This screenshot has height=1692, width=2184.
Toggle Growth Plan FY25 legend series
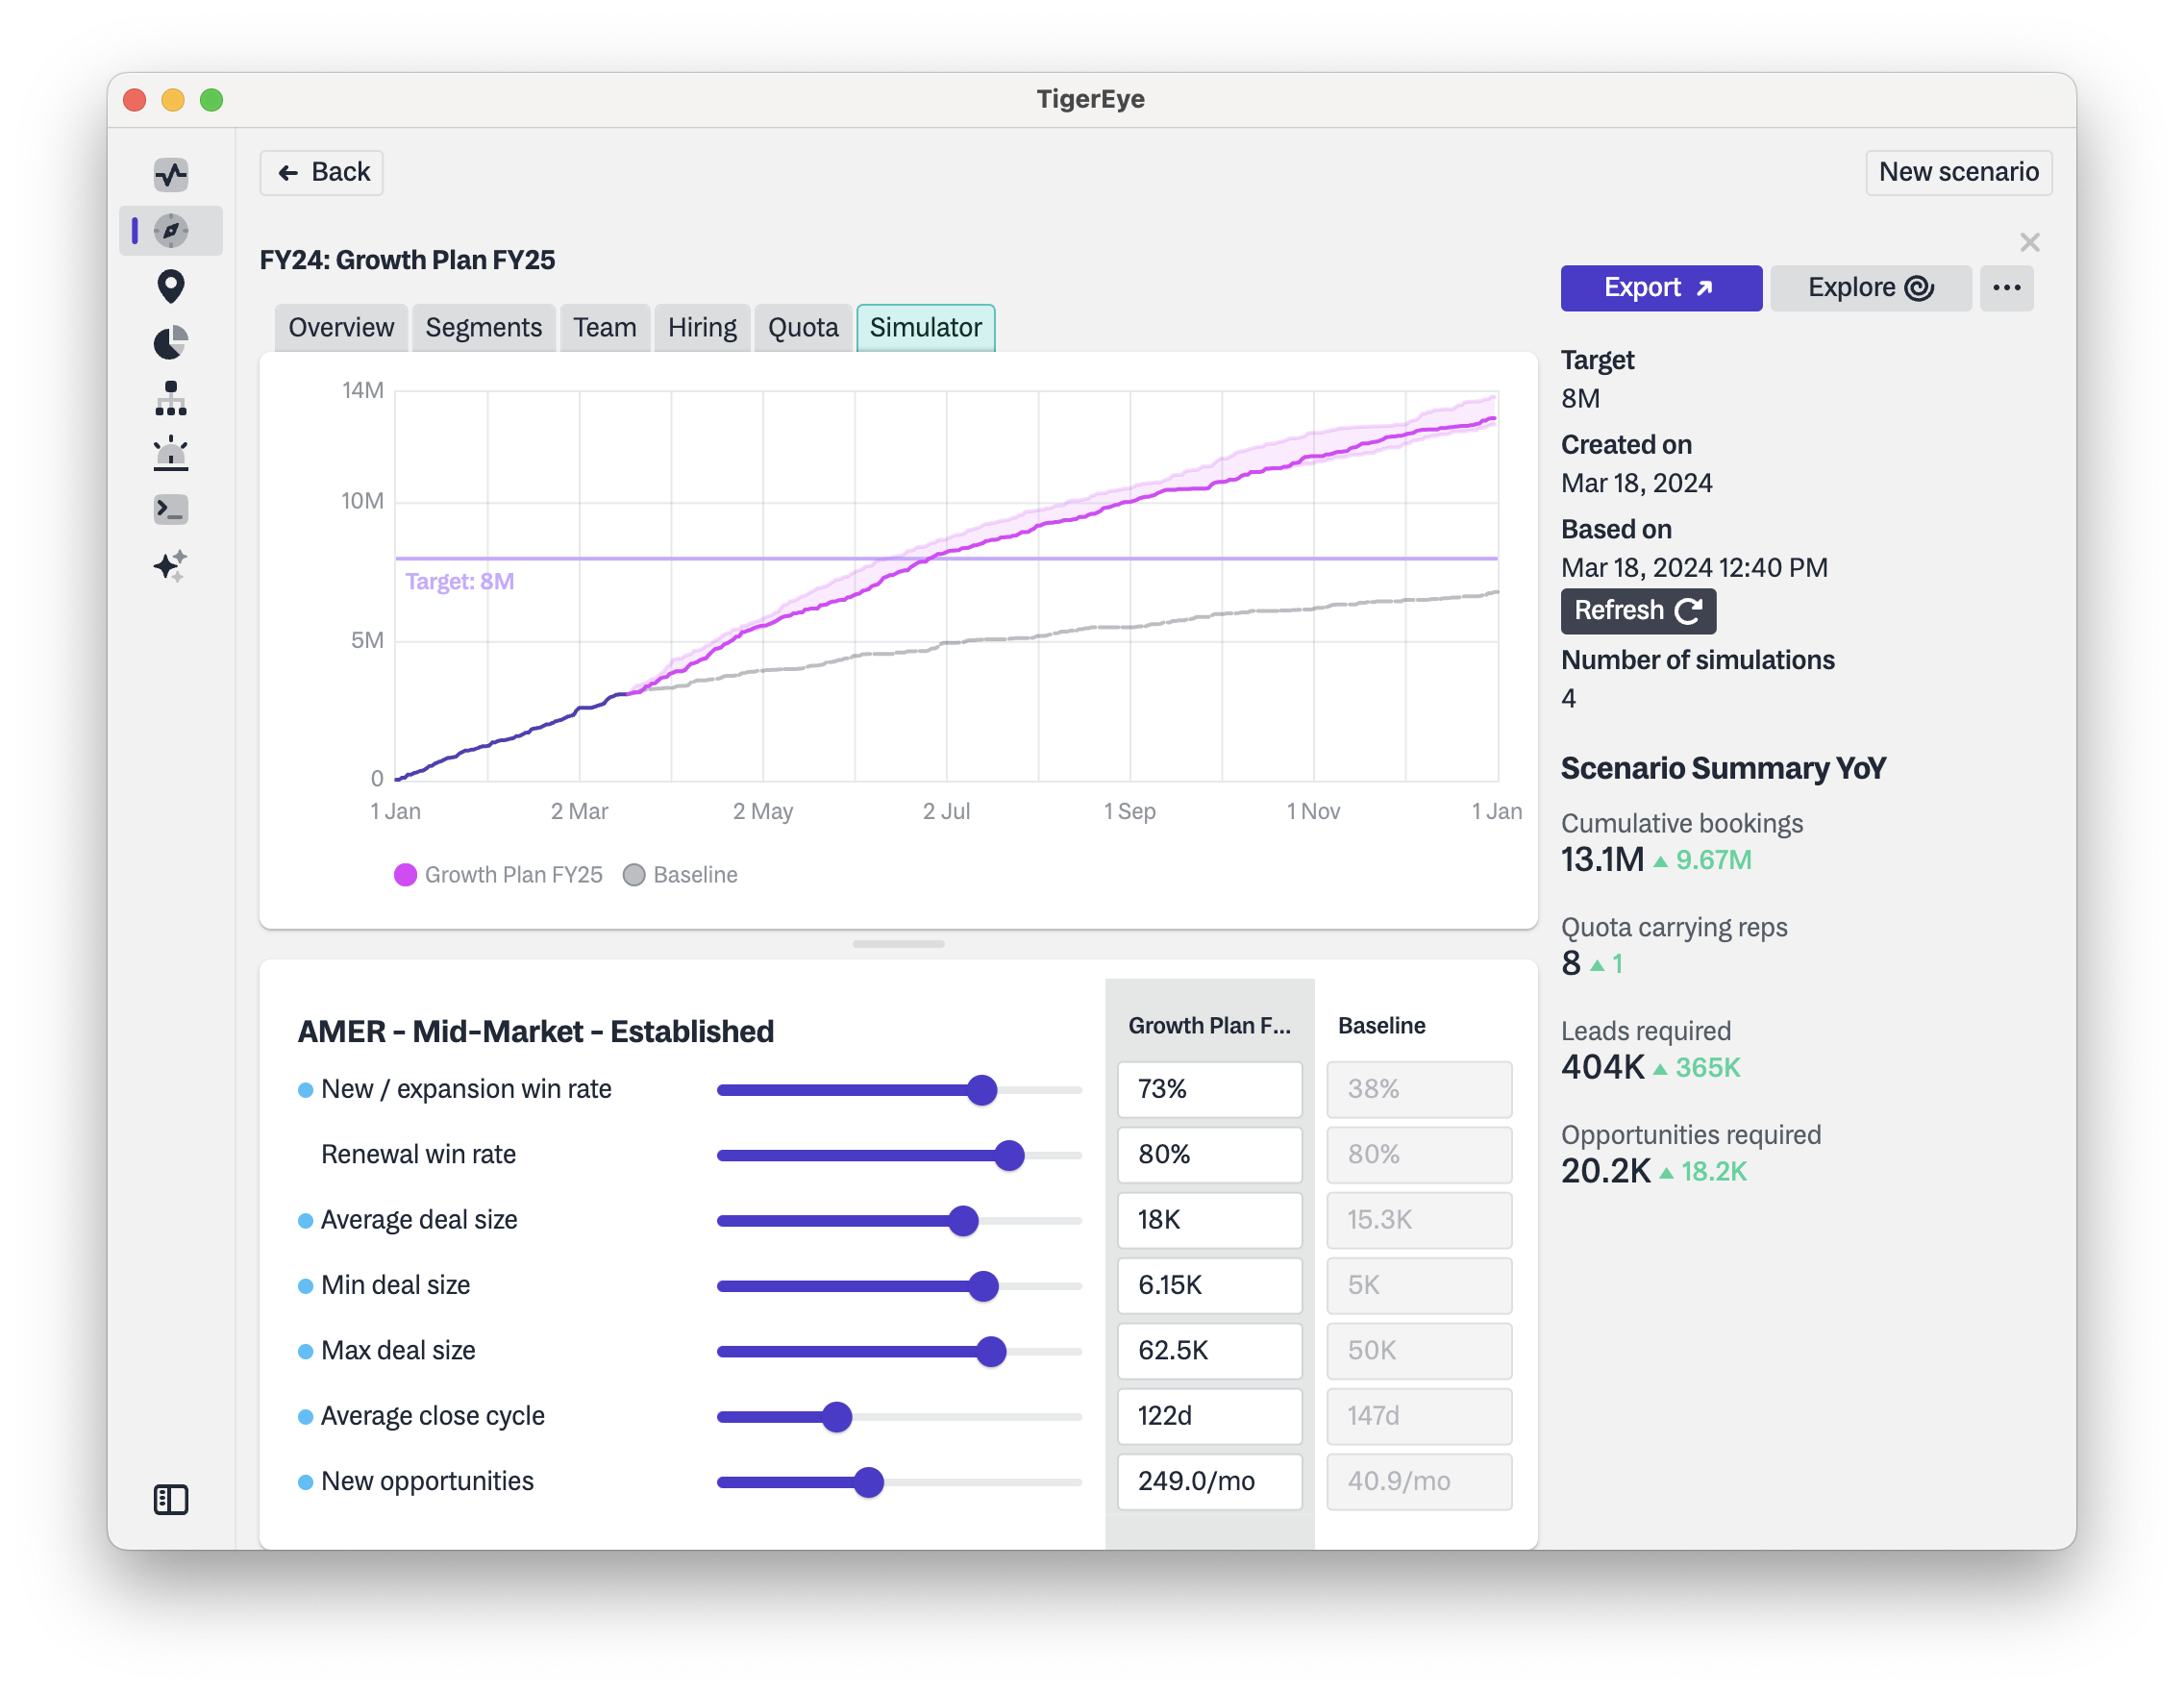pyautogui.click(x=499, y=875)
